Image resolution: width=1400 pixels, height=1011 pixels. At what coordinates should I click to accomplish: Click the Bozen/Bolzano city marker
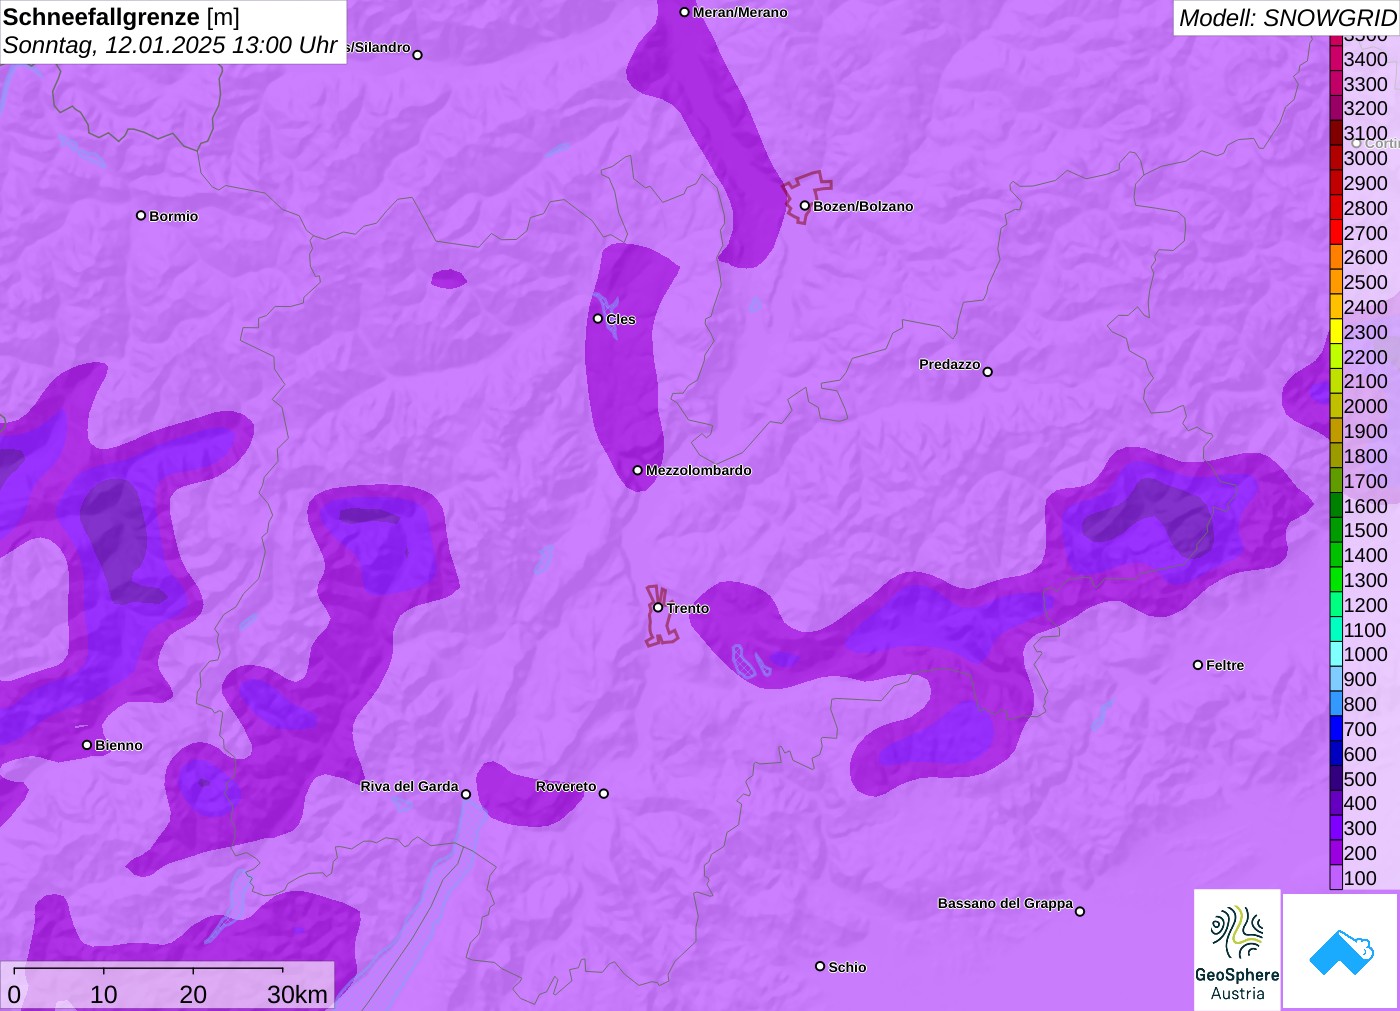[x=805, y=206]
